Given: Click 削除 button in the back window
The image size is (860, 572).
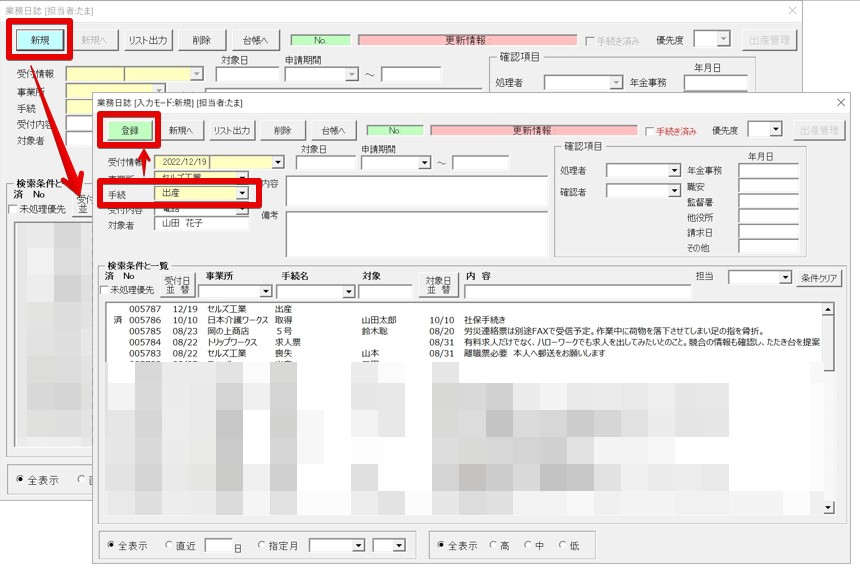Looking at the screenshot, I should pos(202,40).
